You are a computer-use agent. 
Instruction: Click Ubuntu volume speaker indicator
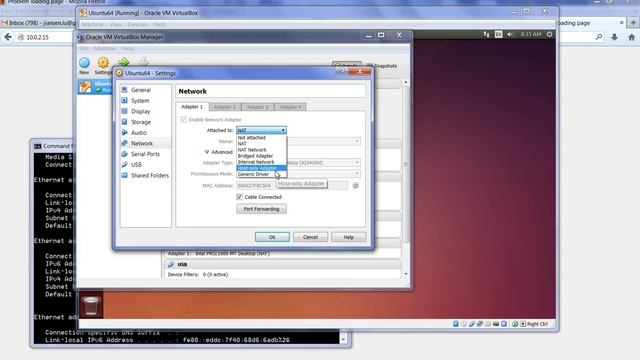click(510, 34)
